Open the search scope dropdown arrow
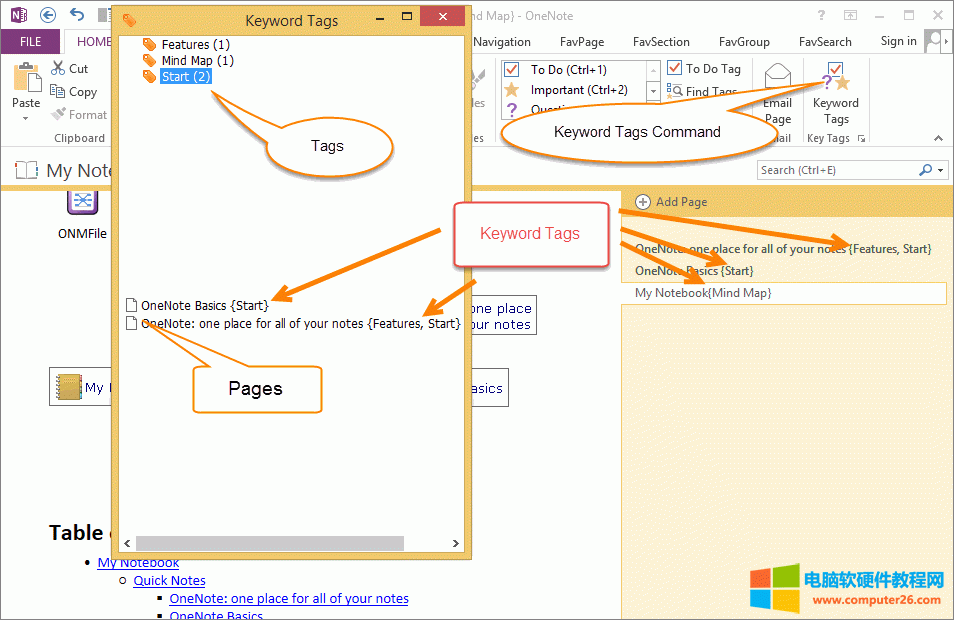 point(941,170)
